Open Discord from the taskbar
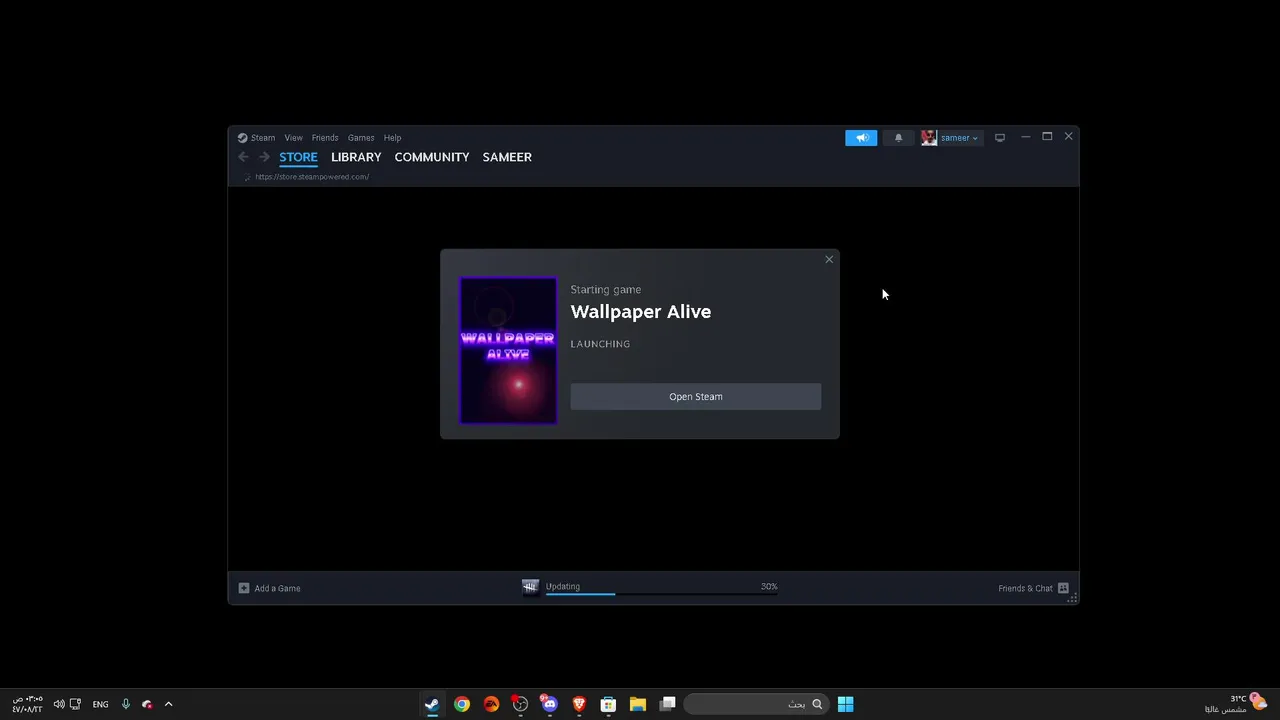 click(549, 704)
